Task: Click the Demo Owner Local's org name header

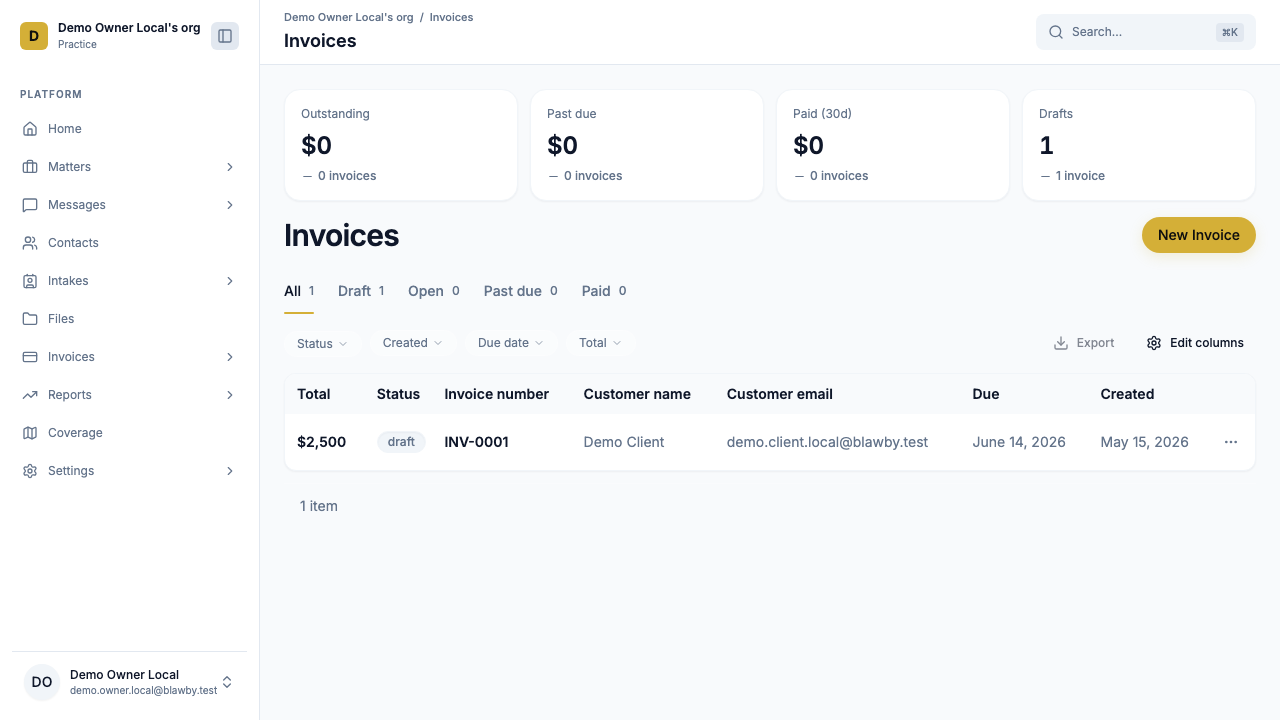Action: pyautogui.click(x=129, y=28)
